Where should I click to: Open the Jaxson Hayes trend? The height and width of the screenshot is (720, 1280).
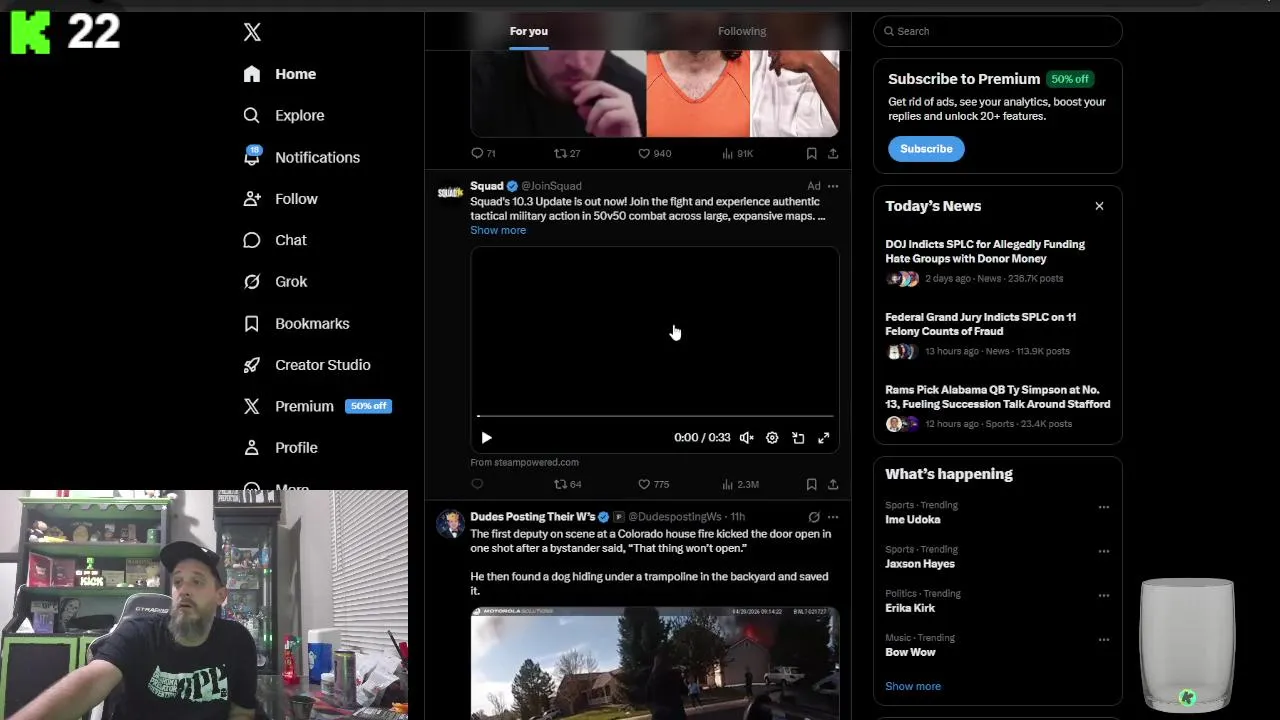click(x=919, y=564)
